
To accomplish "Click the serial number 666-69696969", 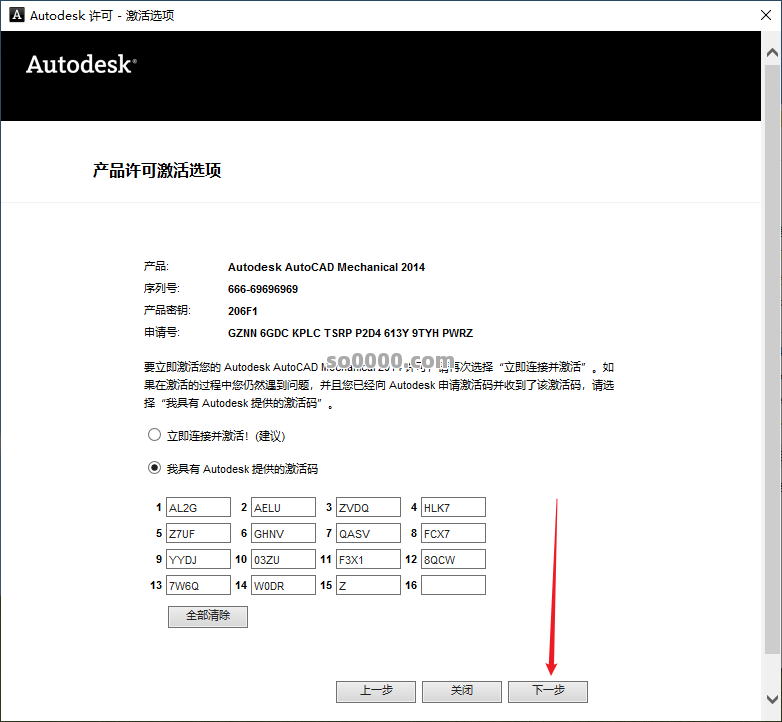I will pos(263,289).
